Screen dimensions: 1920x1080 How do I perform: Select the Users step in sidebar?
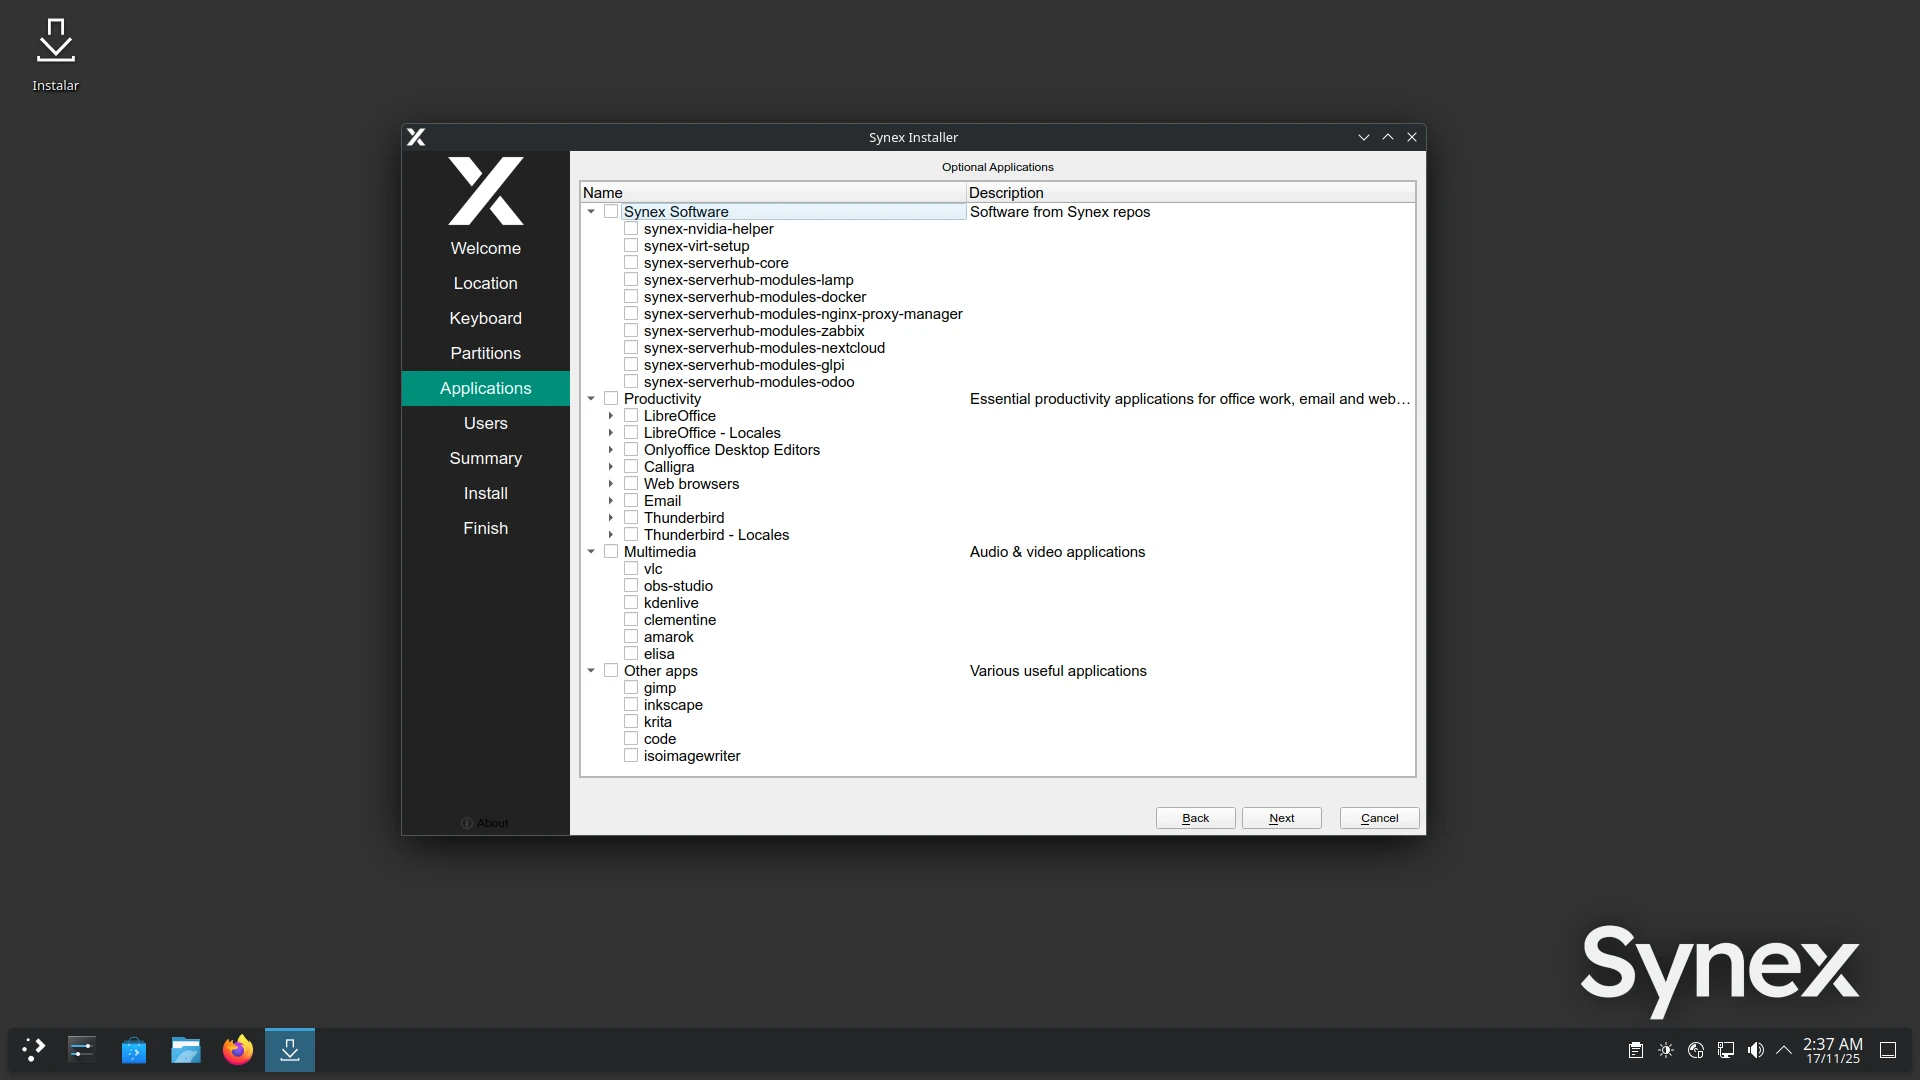click(x=485, y=423)
